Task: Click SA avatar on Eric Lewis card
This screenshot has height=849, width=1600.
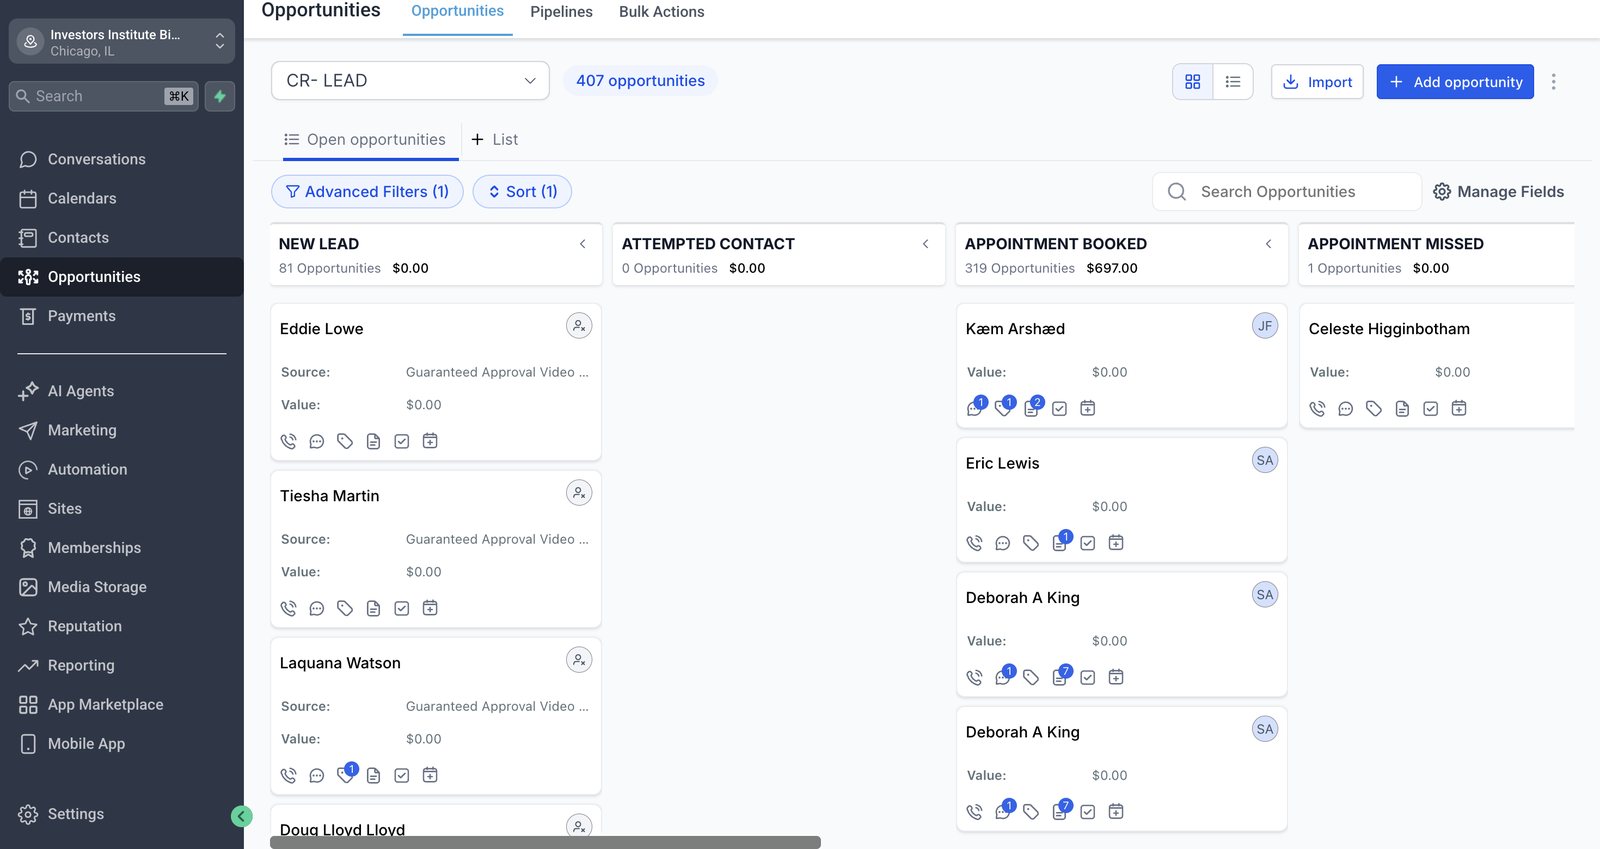Action: (x=1265, y=460)
